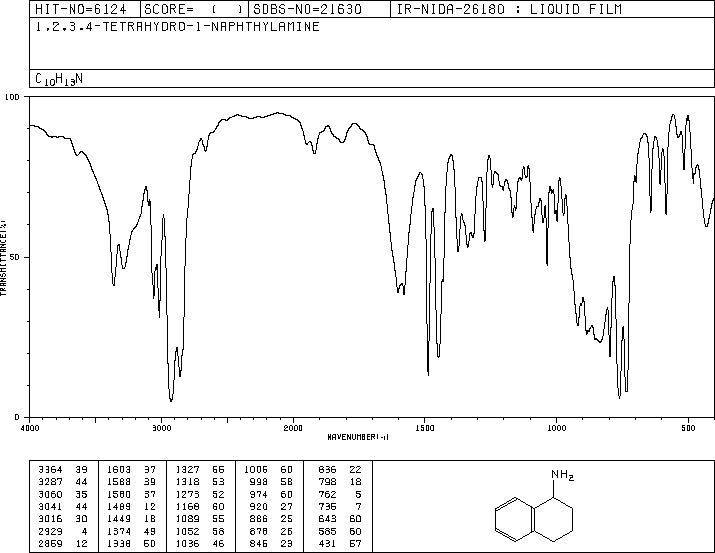Click the 1273 peak table entry
This screenshot has width=715, height=553.
click(200, 494)
